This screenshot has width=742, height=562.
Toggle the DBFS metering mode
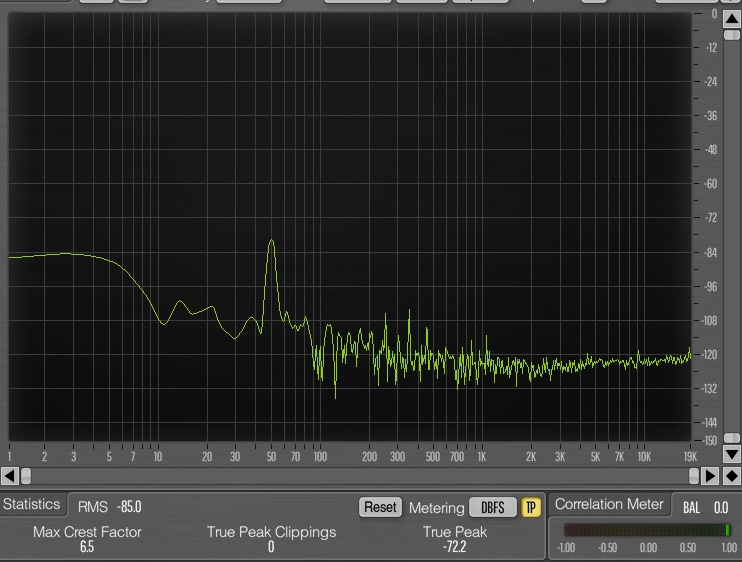[x=493, y=508]
